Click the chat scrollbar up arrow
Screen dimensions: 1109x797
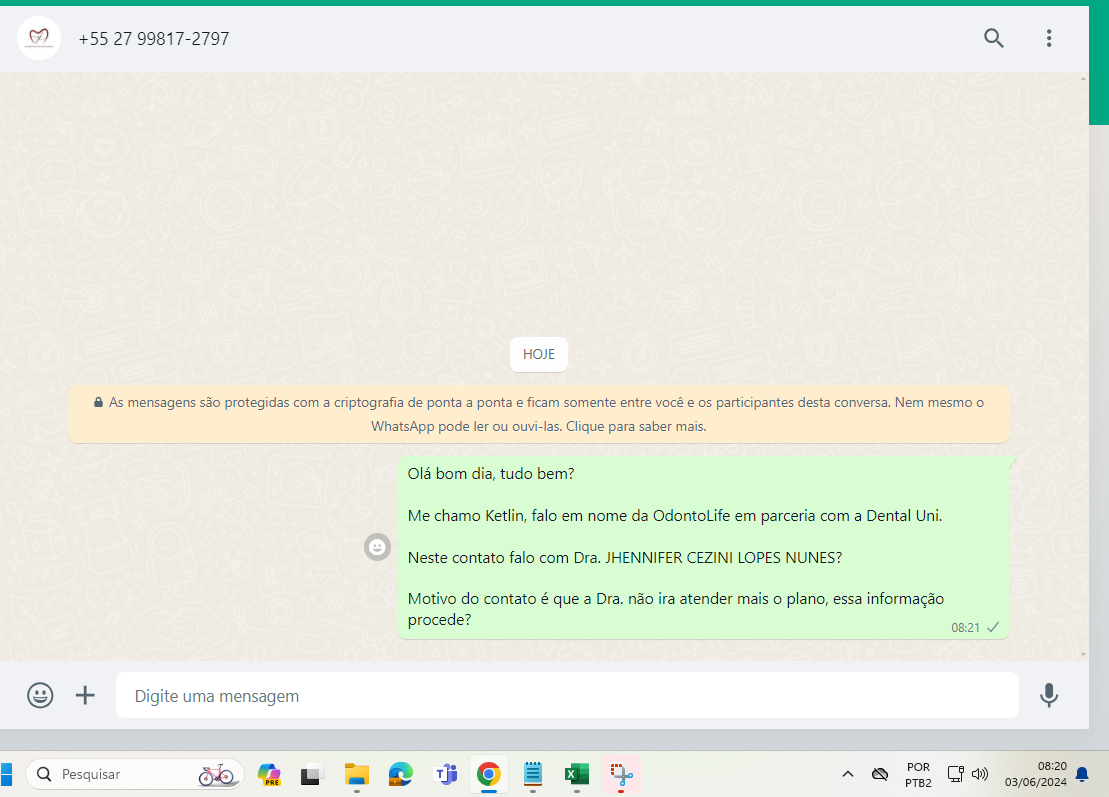click(1084, 78)
